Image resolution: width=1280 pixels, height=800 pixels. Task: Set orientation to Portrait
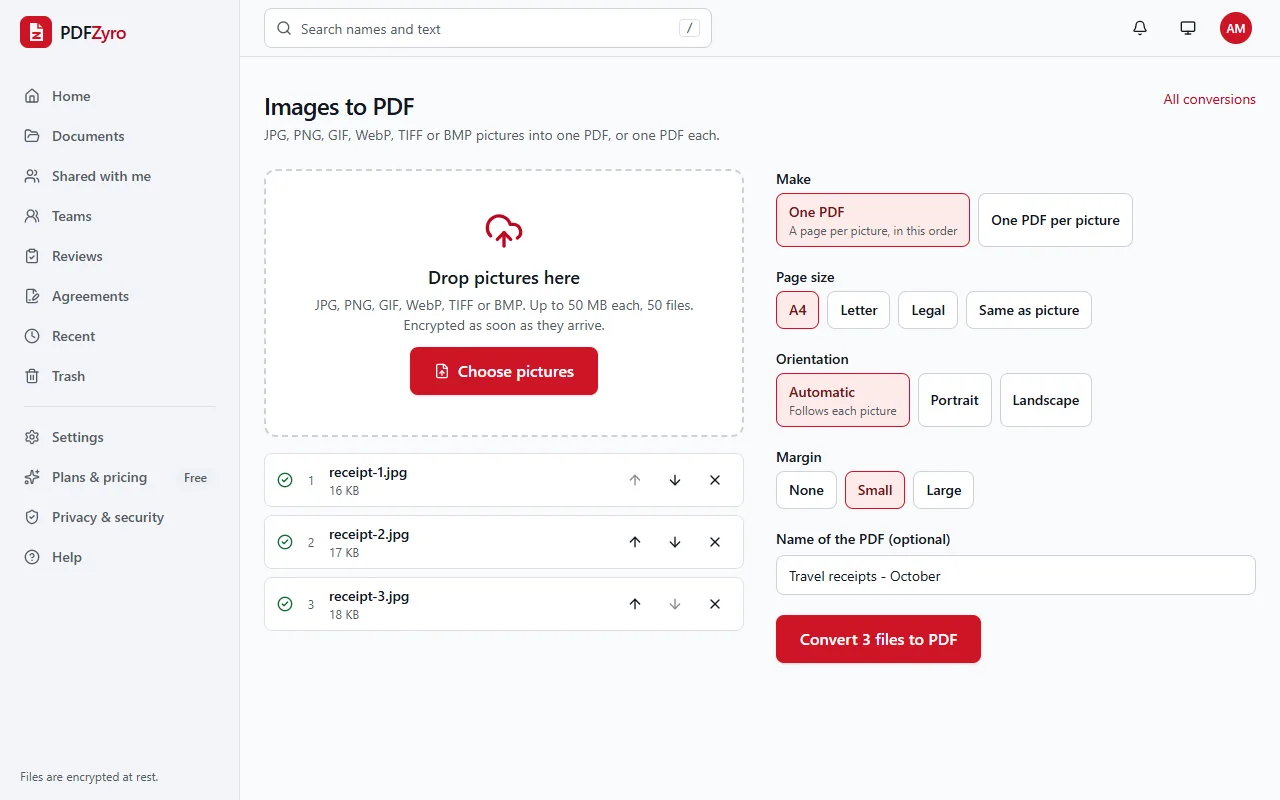coord(955,400)
